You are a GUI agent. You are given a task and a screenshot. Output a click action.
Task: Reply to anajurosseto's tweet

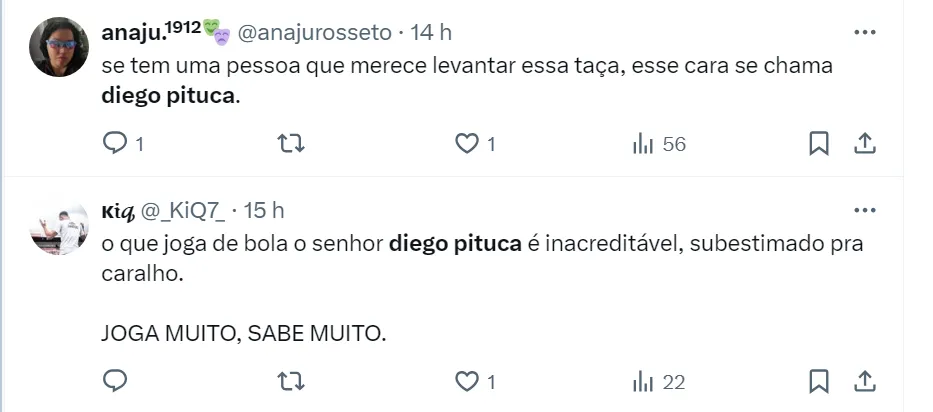pos(116,144)
